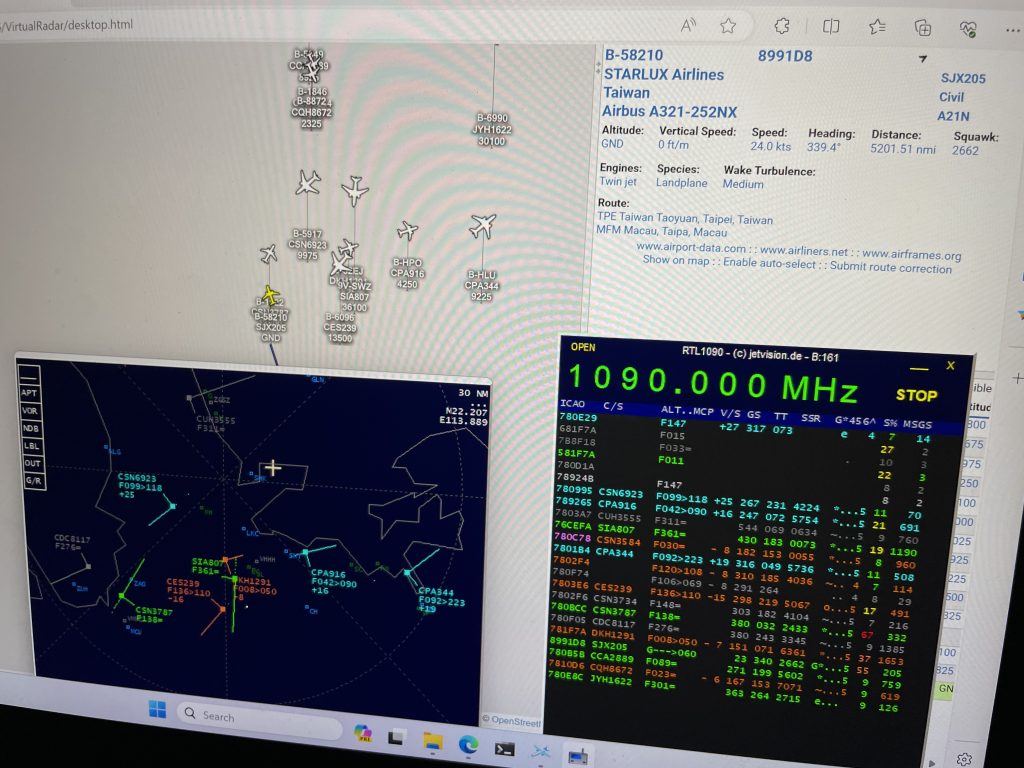
Task: Open browser Collections icon
Action: point(922,27)
